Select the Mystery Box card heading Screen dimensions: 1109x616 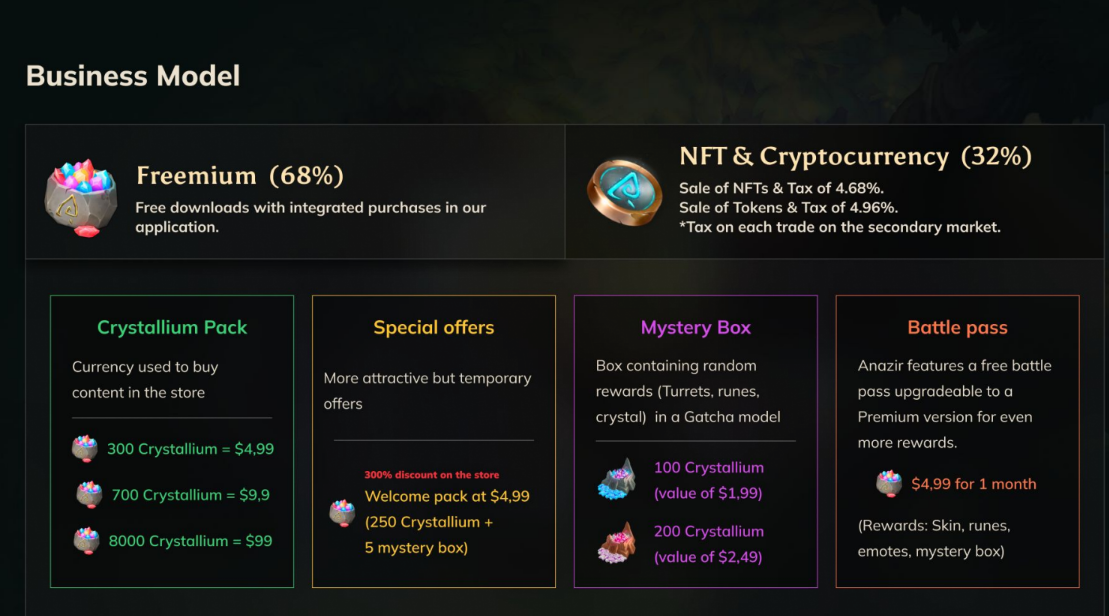pos(696,327)
